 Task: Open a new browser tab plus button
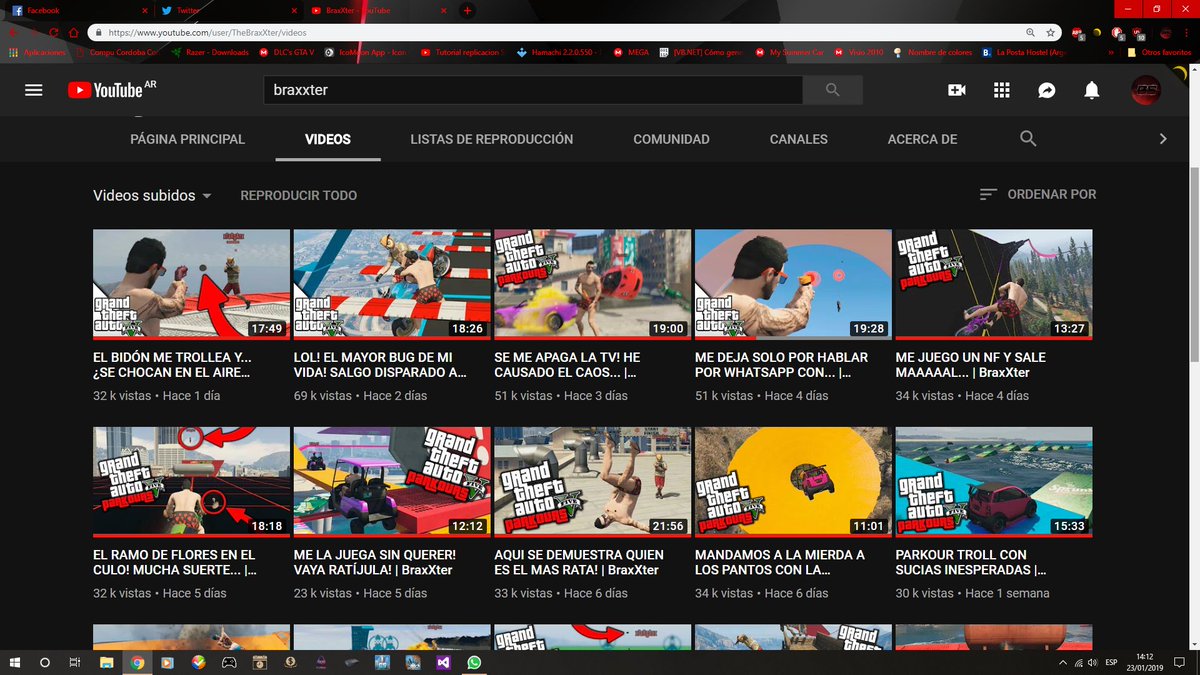click(467, 10)
